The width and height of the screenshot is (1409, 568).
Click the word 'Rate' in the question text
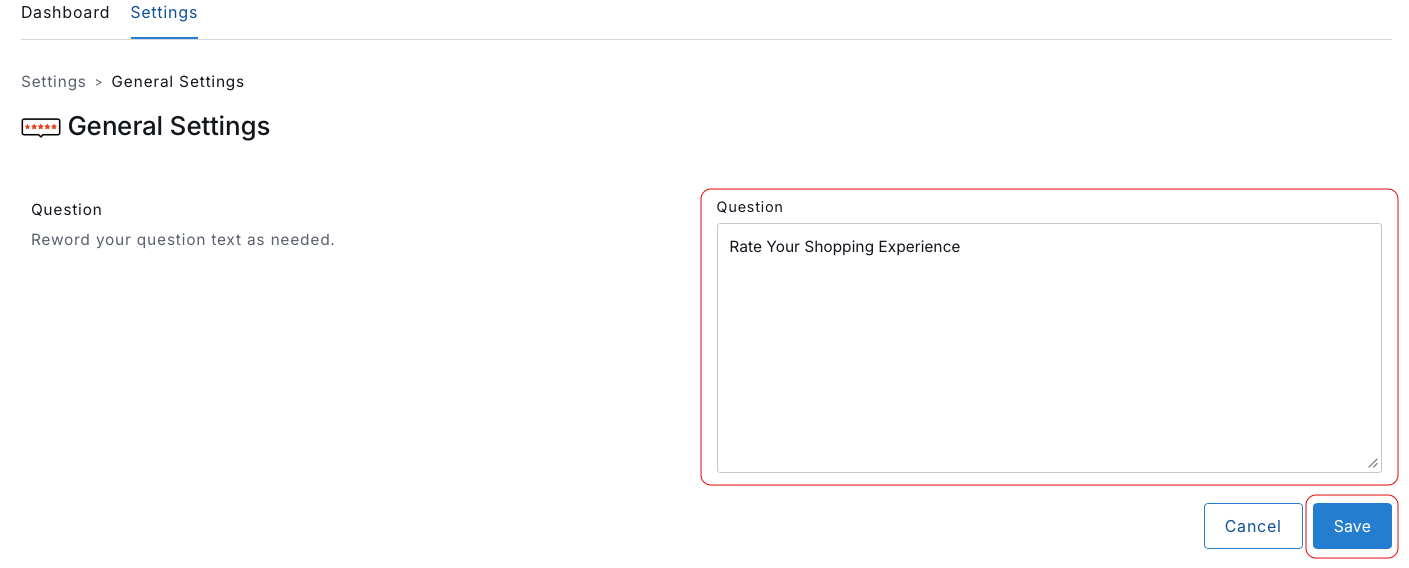click(x=746, y=247)
